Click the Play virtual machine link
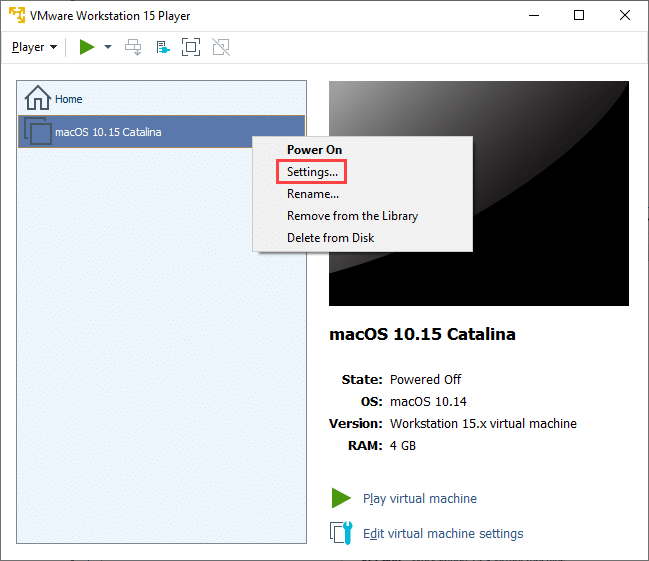This screenshot has width=649, height=561. click(x=420, y=498)
